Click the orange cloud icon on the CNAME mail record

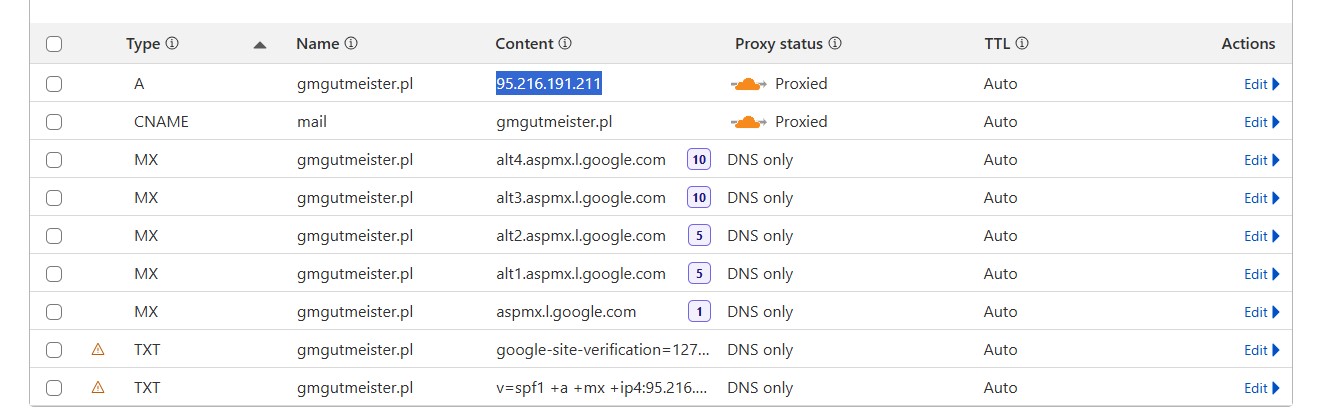pos(749,122)
